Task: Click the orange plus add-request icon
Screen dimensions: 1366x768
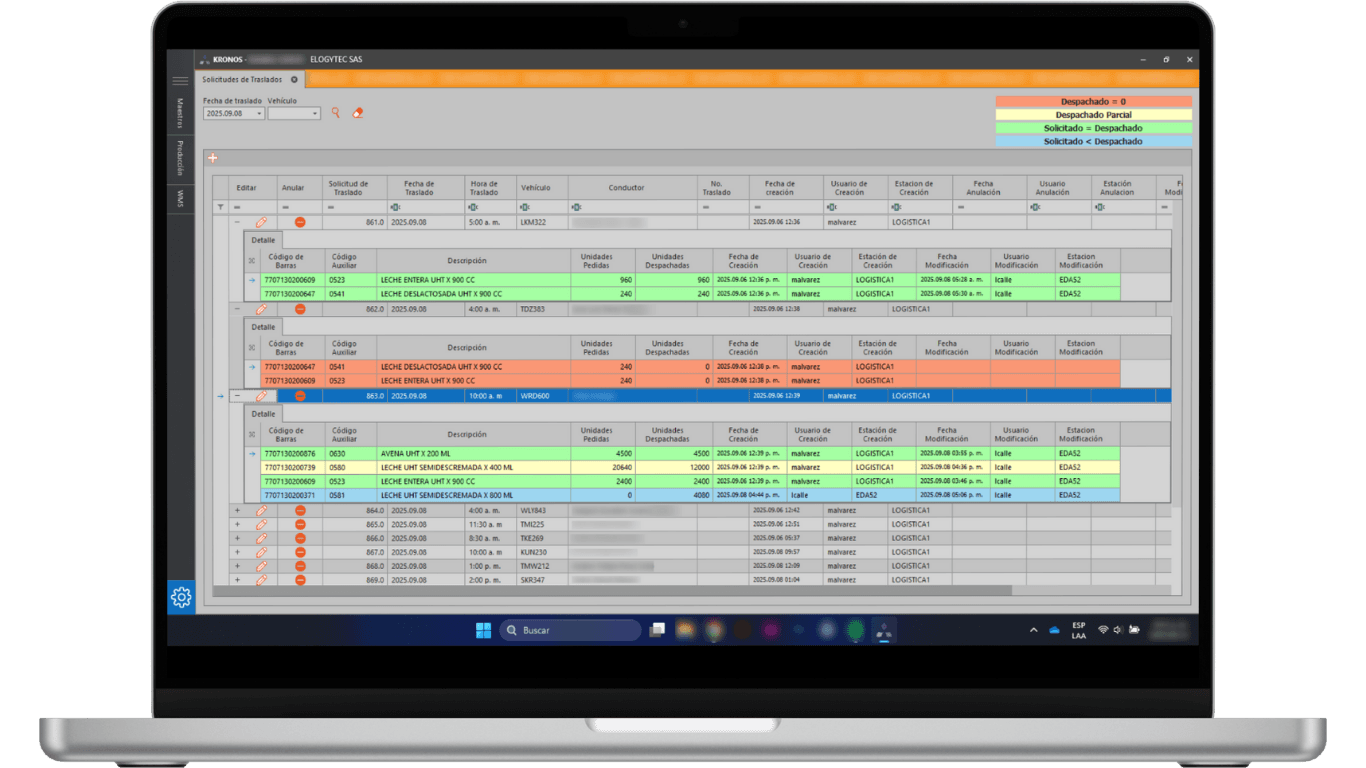Action: click(x=212, y=158)
